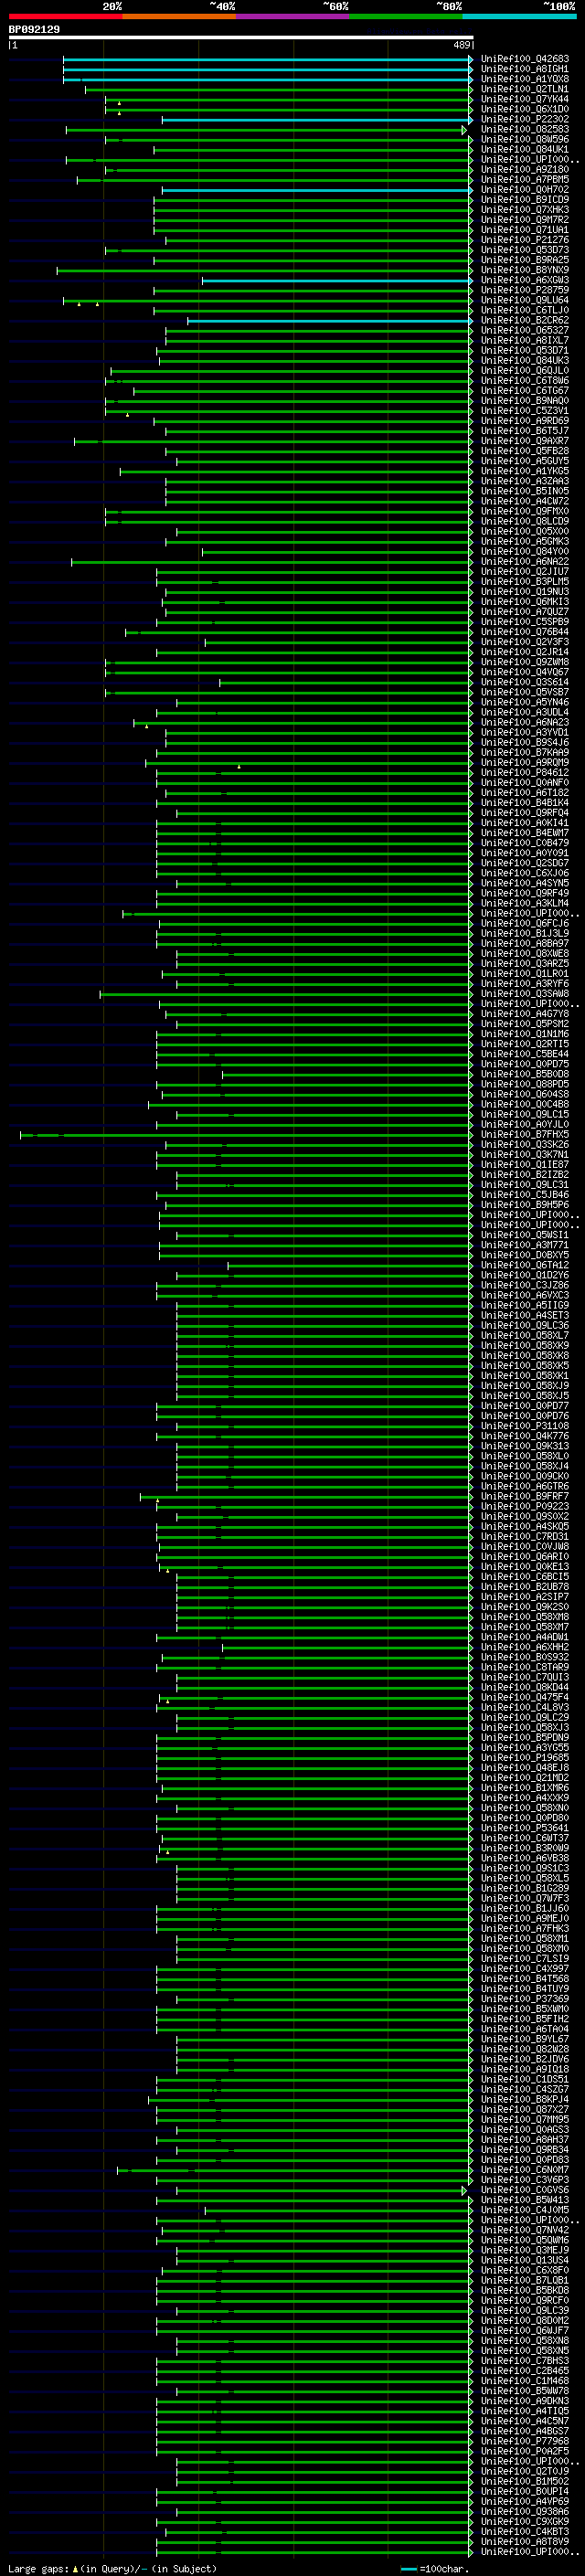Select the UniRef100_Q76B44 label
585x2576 pixels.
click(x=524, y=632)
